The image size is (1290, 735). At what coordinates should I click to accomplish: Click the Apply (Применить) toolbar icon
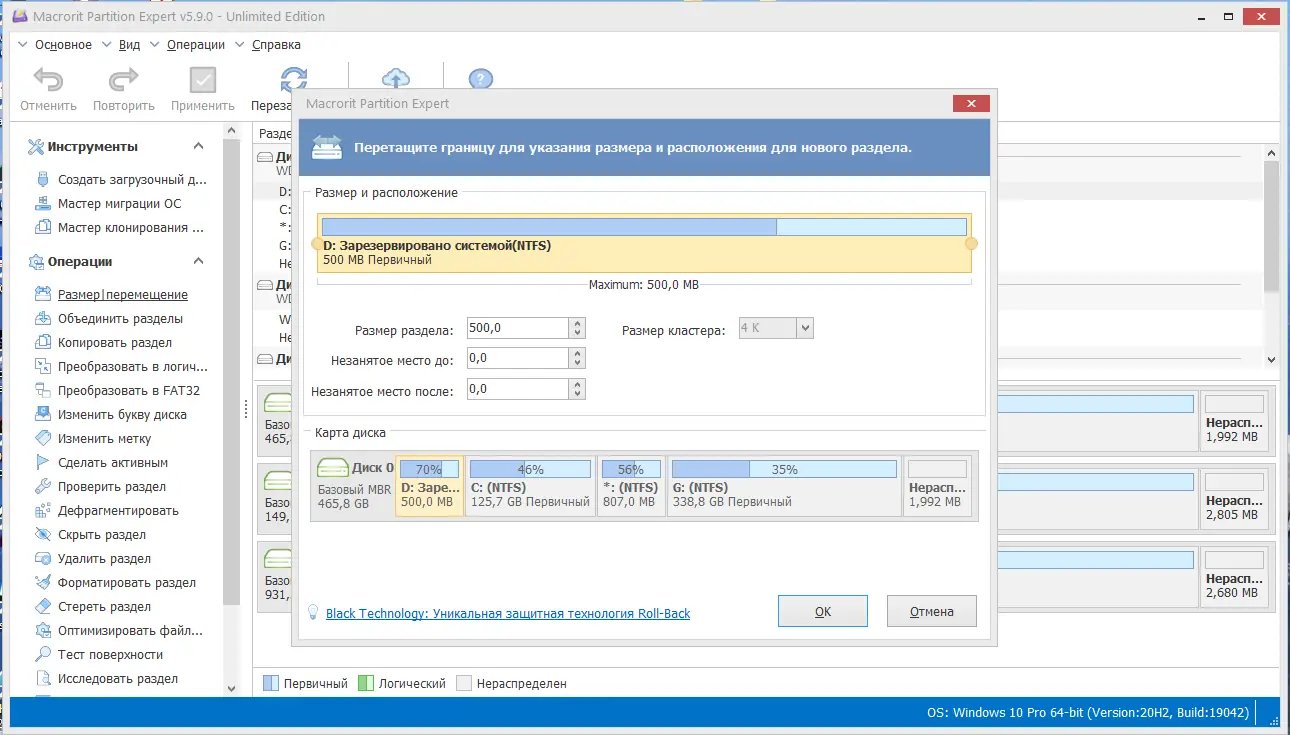point(203,81)
